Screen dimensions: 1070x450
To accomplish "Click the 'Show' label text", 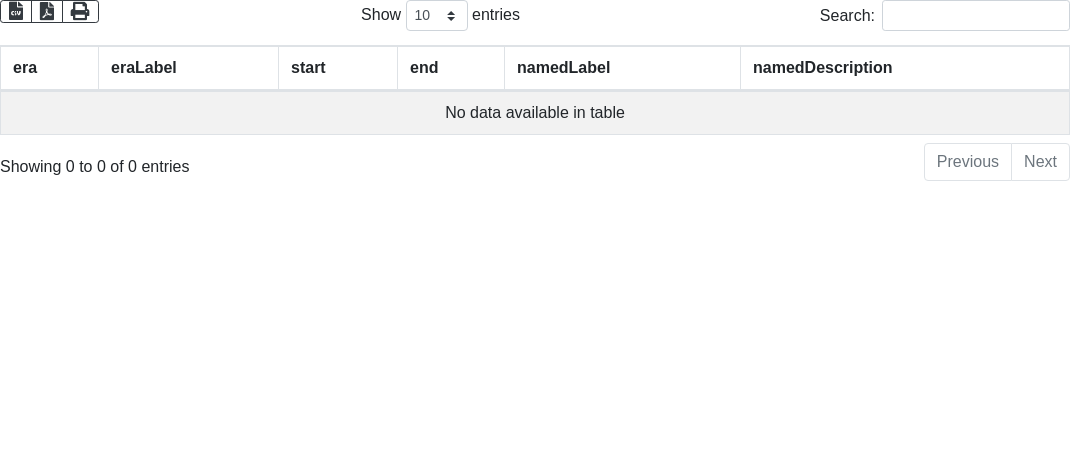I will [x=381, y=15].
